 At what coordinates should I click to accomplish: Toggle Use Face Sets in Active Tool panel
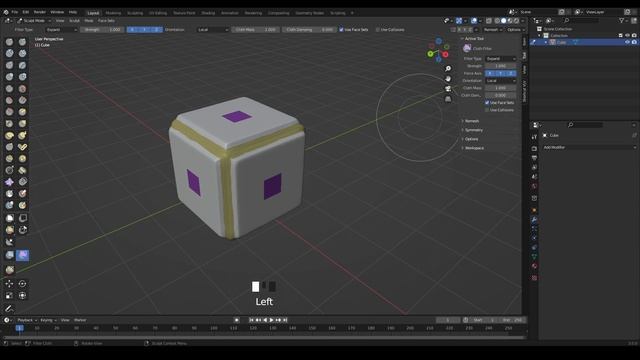(x=487, y=102)
